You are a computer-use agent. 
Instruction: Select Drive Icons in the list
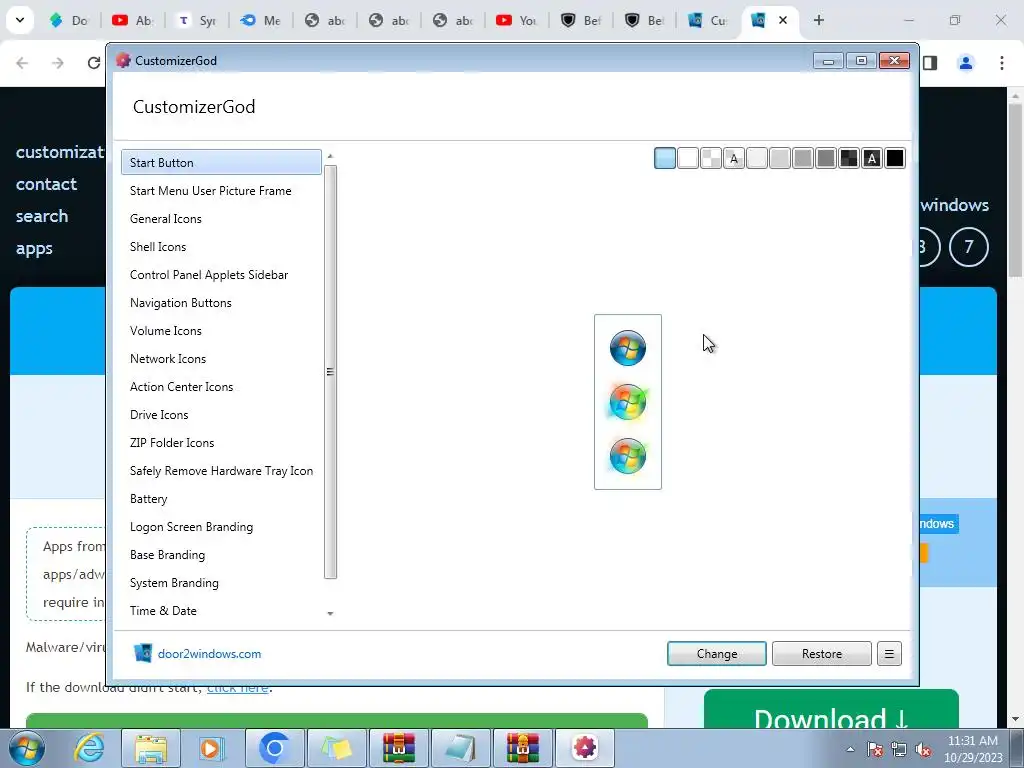click(221, 415)
